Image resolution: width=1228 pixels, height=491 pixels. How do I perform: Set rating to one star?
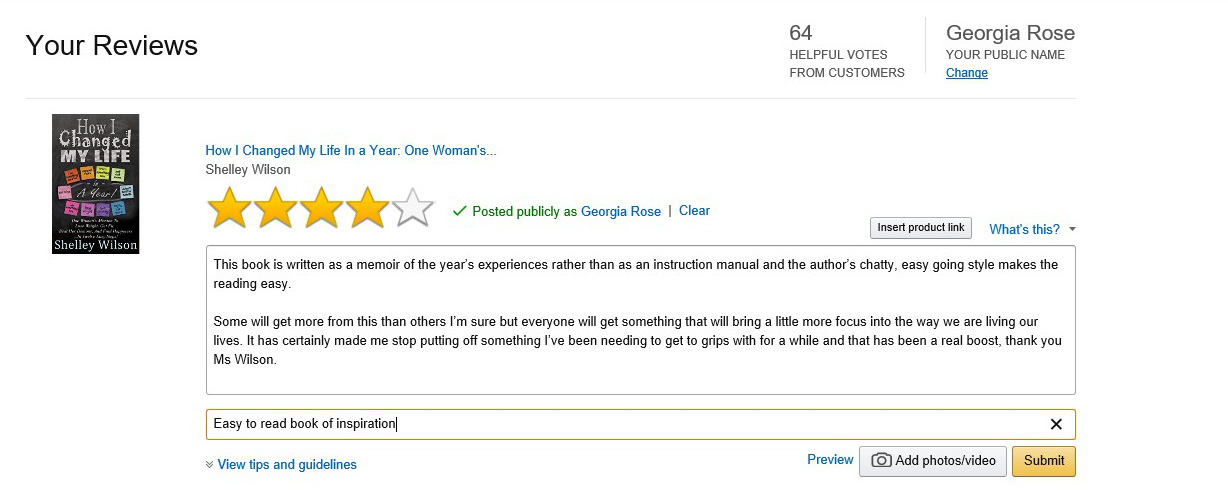[x=229, y=209]
